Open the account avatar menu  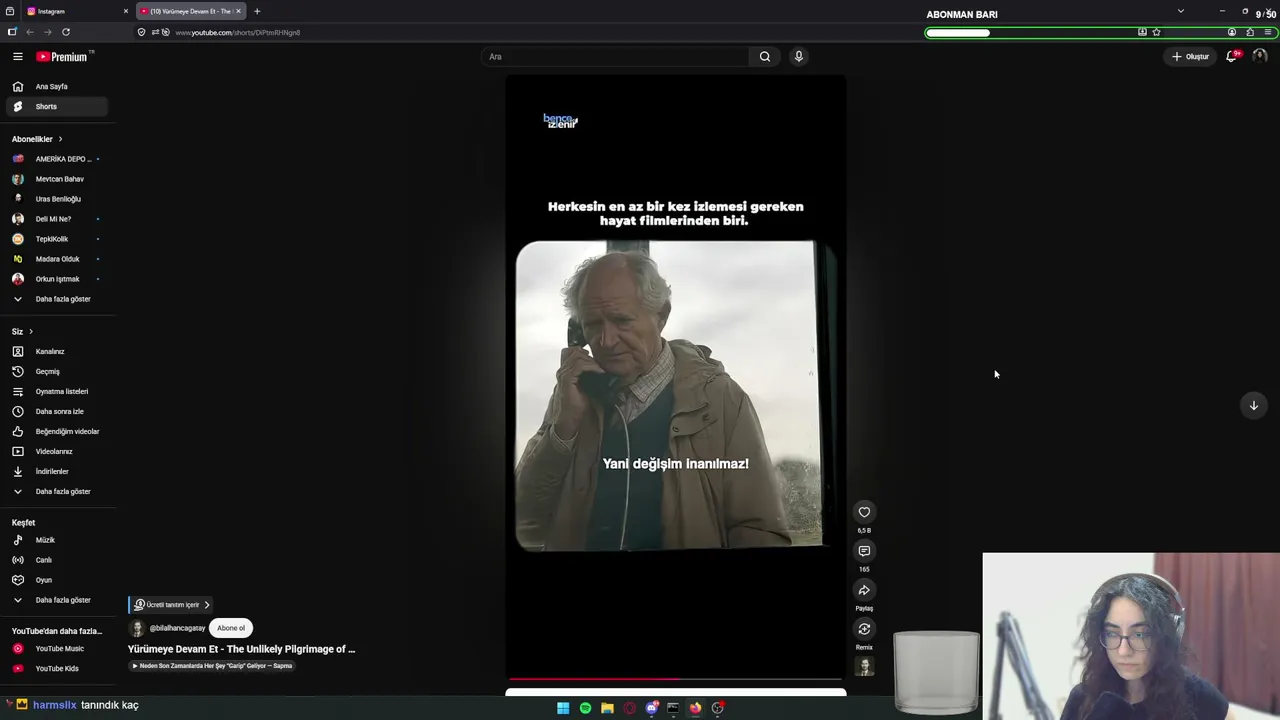point(1259,57)
